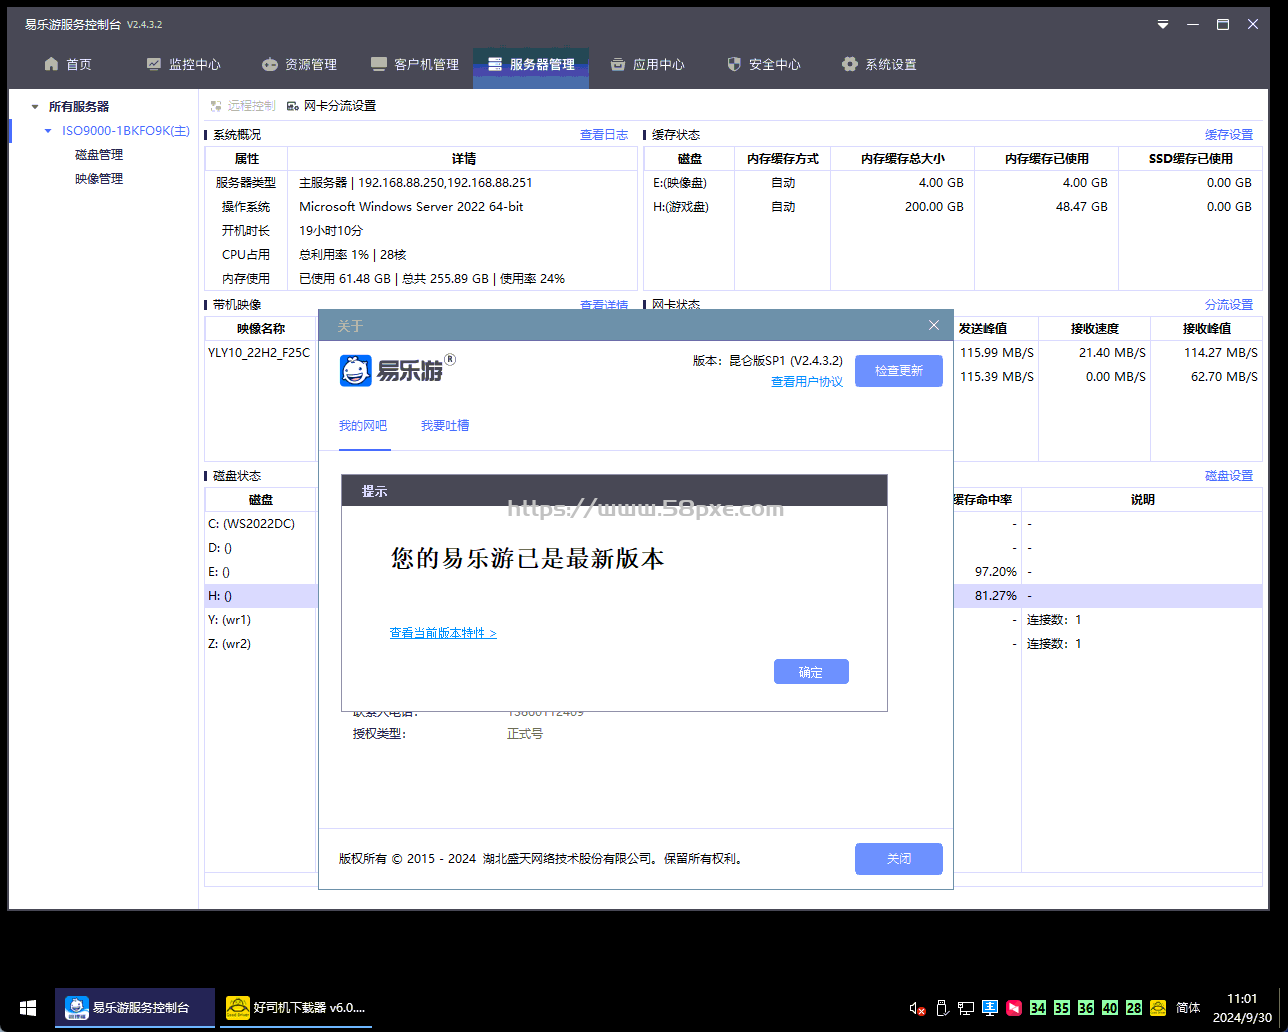The height and width of the screenshot is (1032, 1288).
Task: Click the tray temperature icon showing 36
Action: click(x=1086, y=1008)
